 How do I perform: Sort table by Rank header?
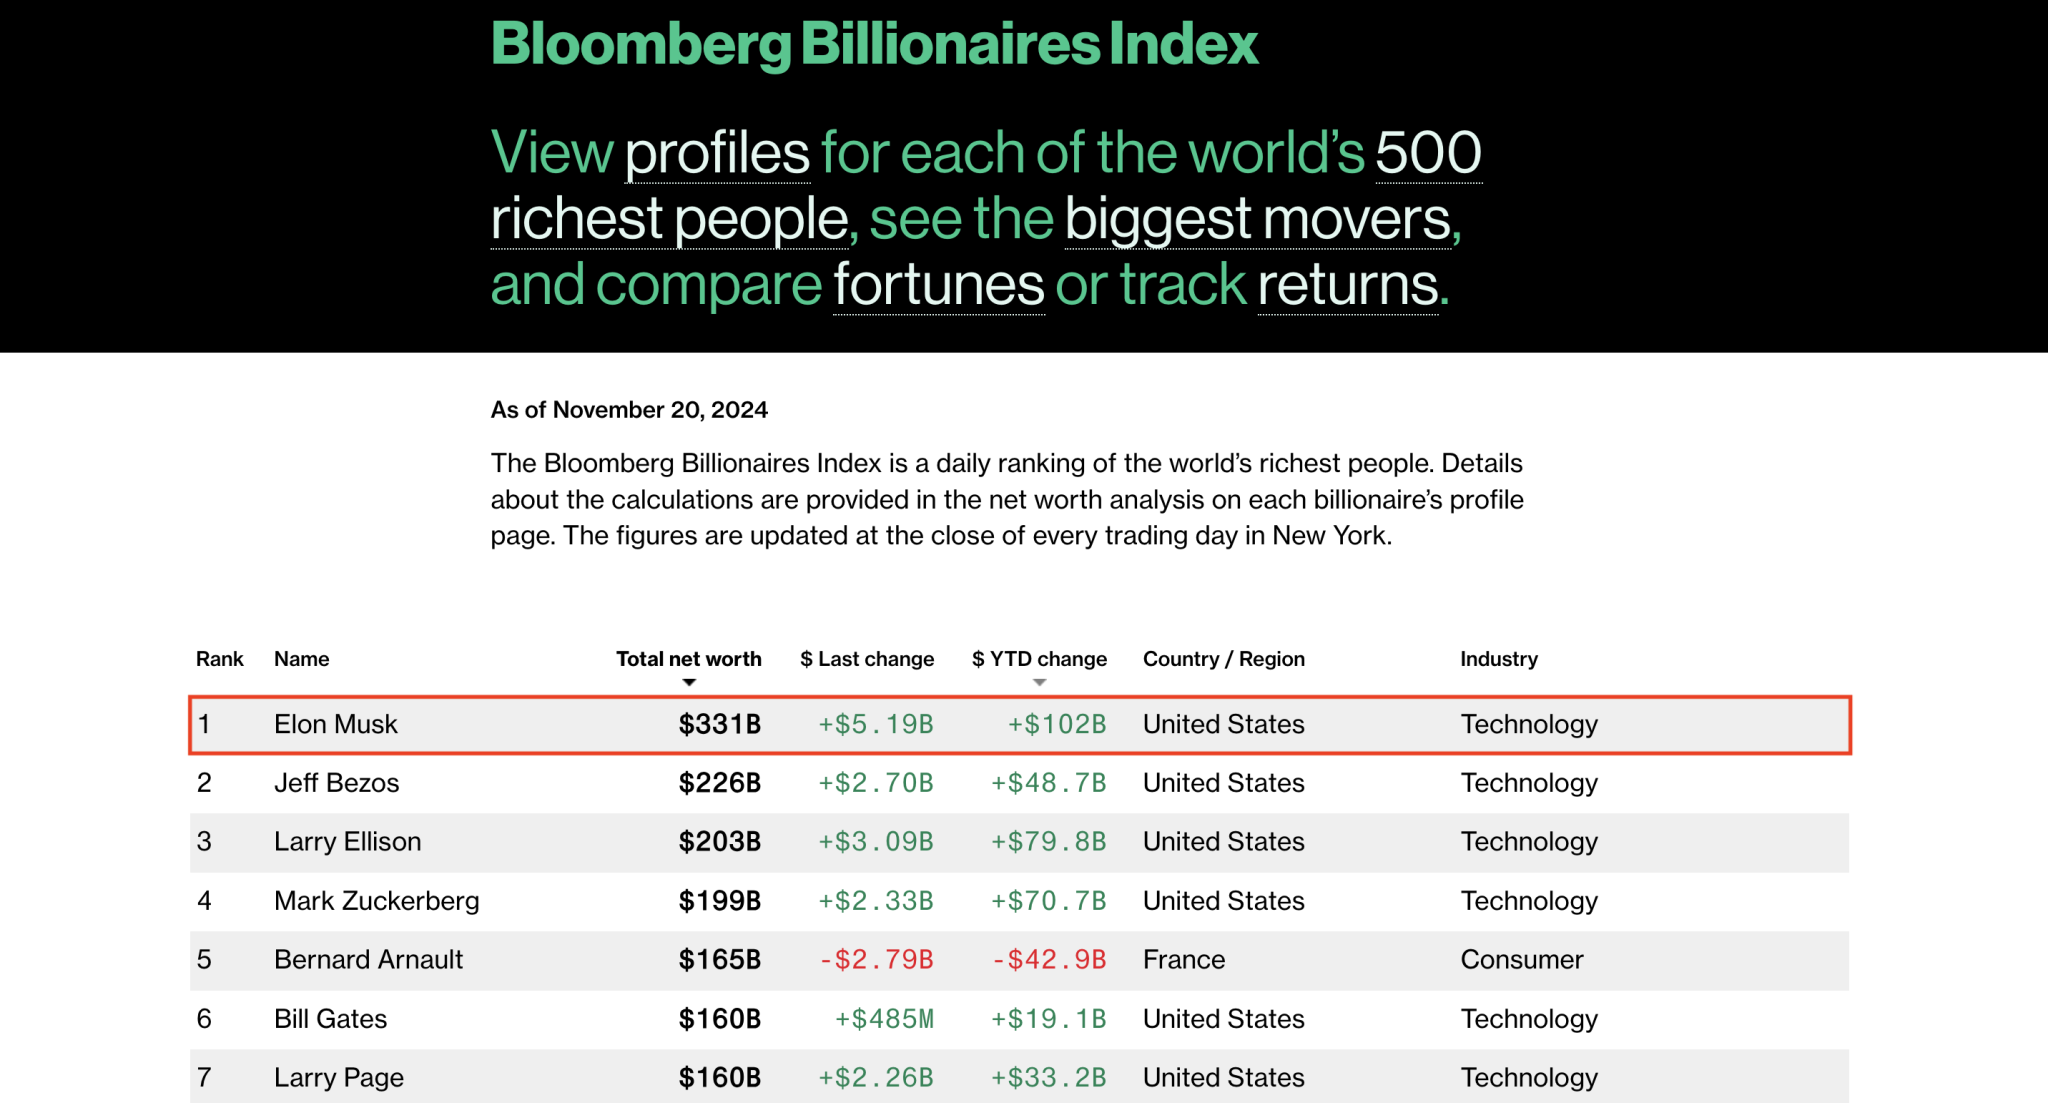point(220,659)
